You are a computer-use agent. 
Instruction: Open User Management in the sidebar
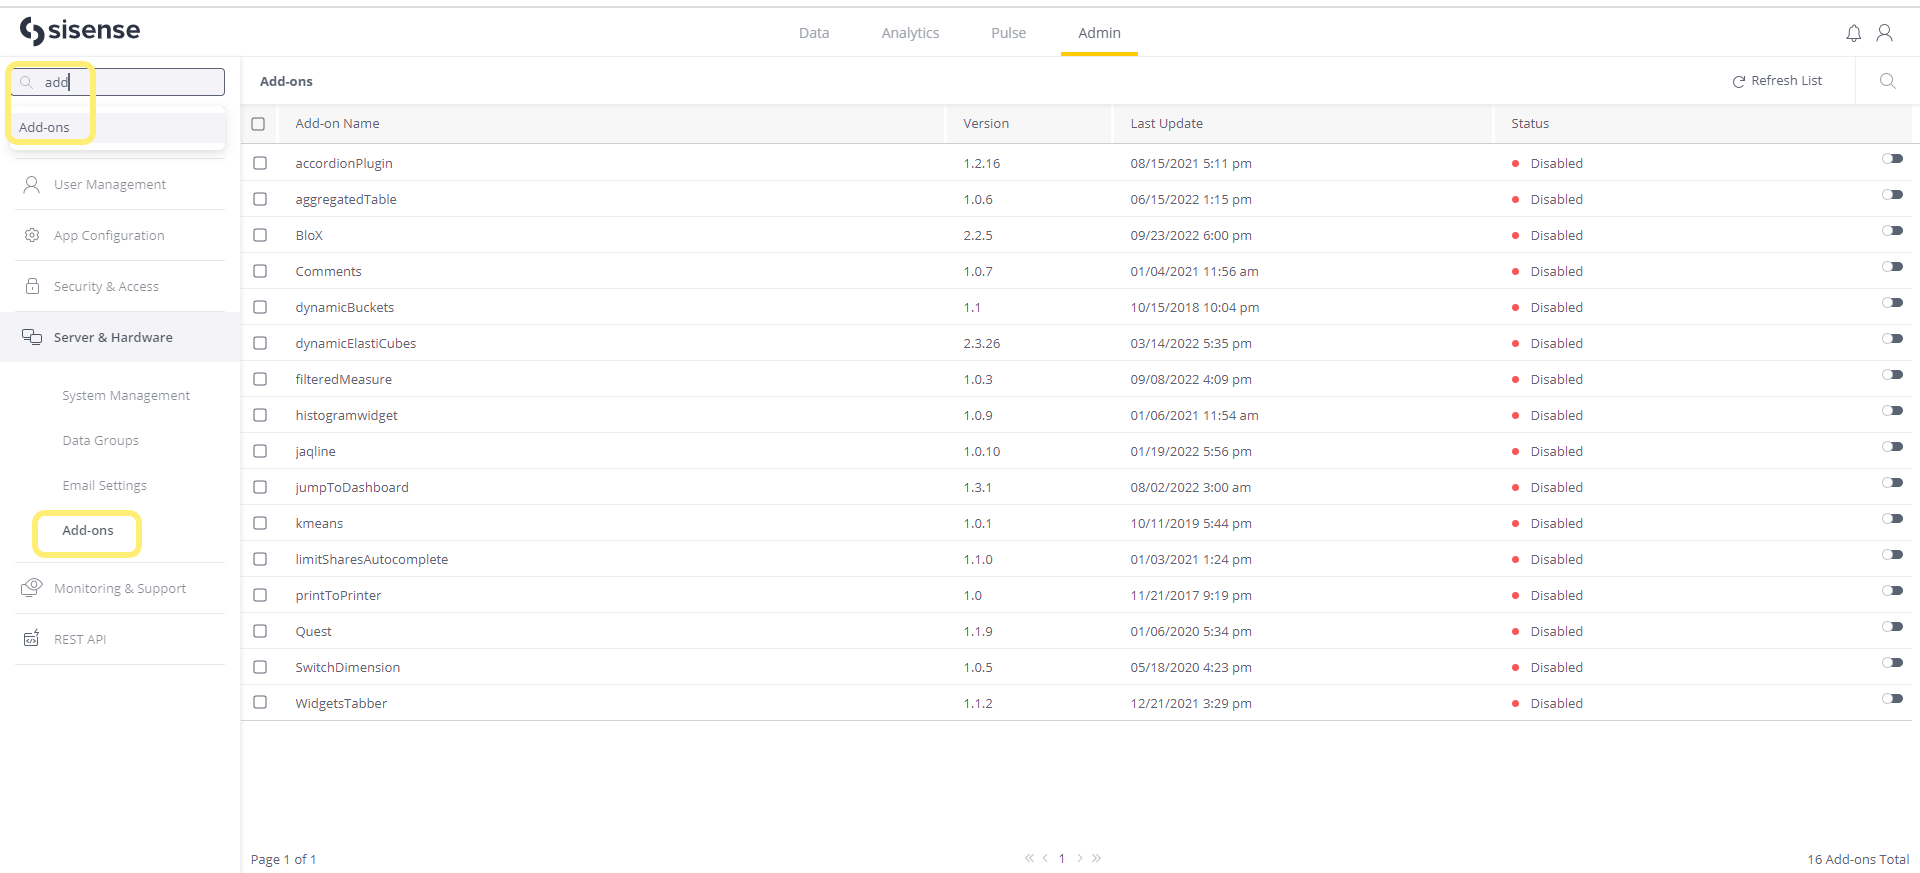click(109, 185)
